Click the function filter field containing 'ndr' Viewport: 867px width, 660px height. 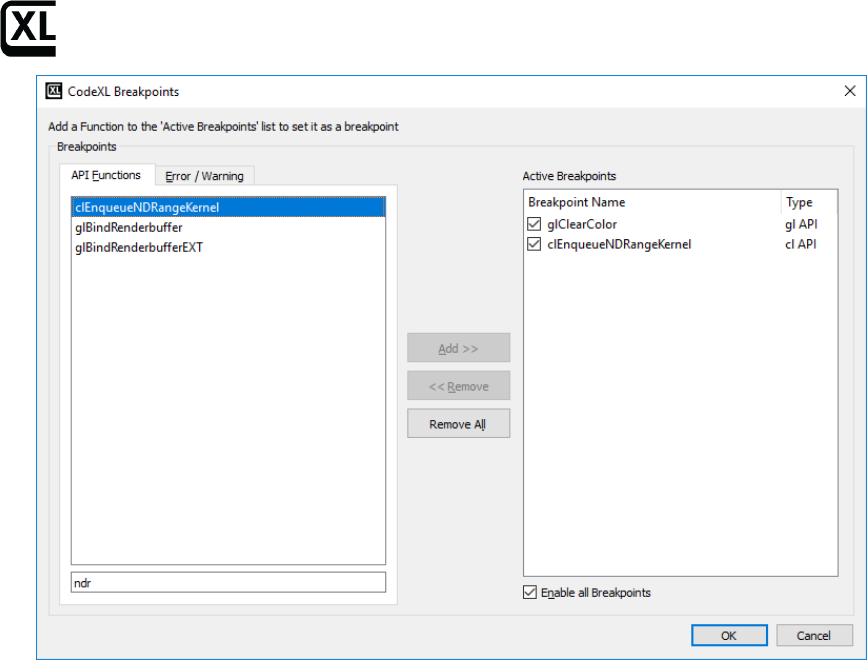click(228, 583)
